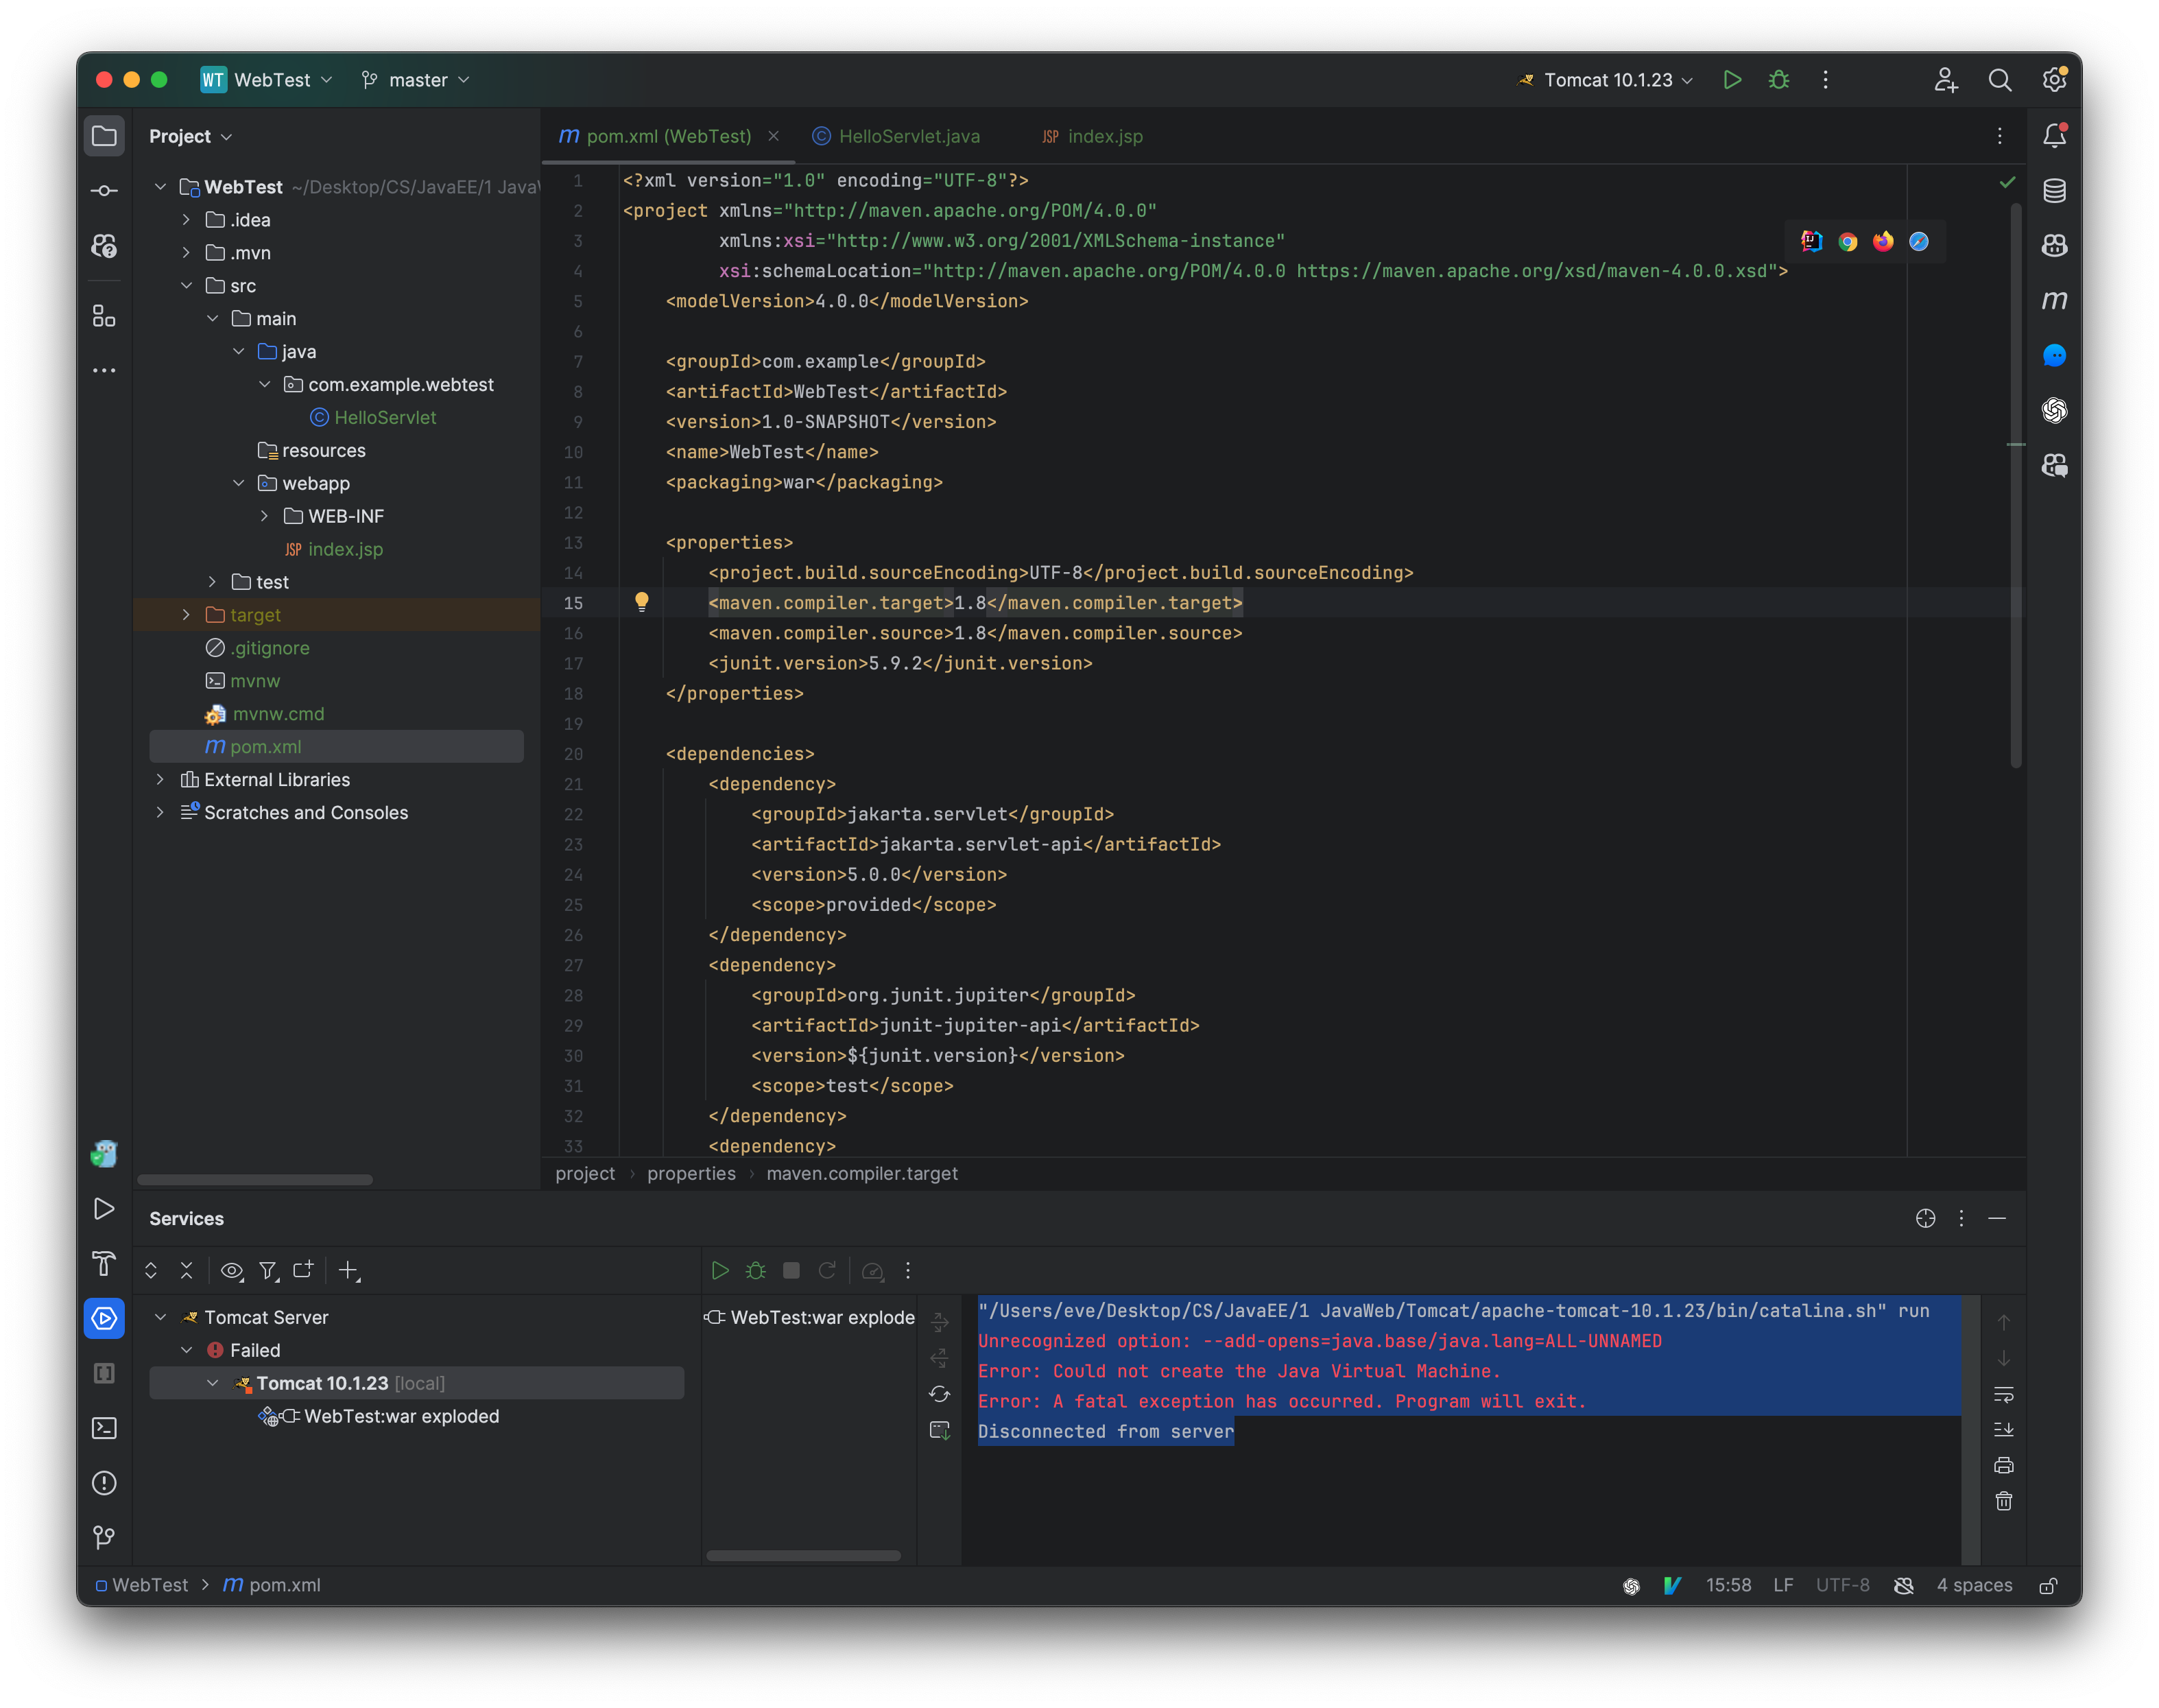Open the Maven panel on the right sidebar
The image size is (2159, 1708).
[x=2055, y=300]
